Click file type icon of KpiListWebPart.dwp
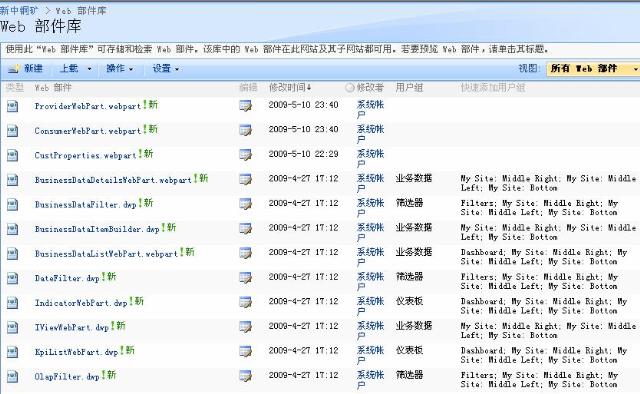 (x=13, y=352)
